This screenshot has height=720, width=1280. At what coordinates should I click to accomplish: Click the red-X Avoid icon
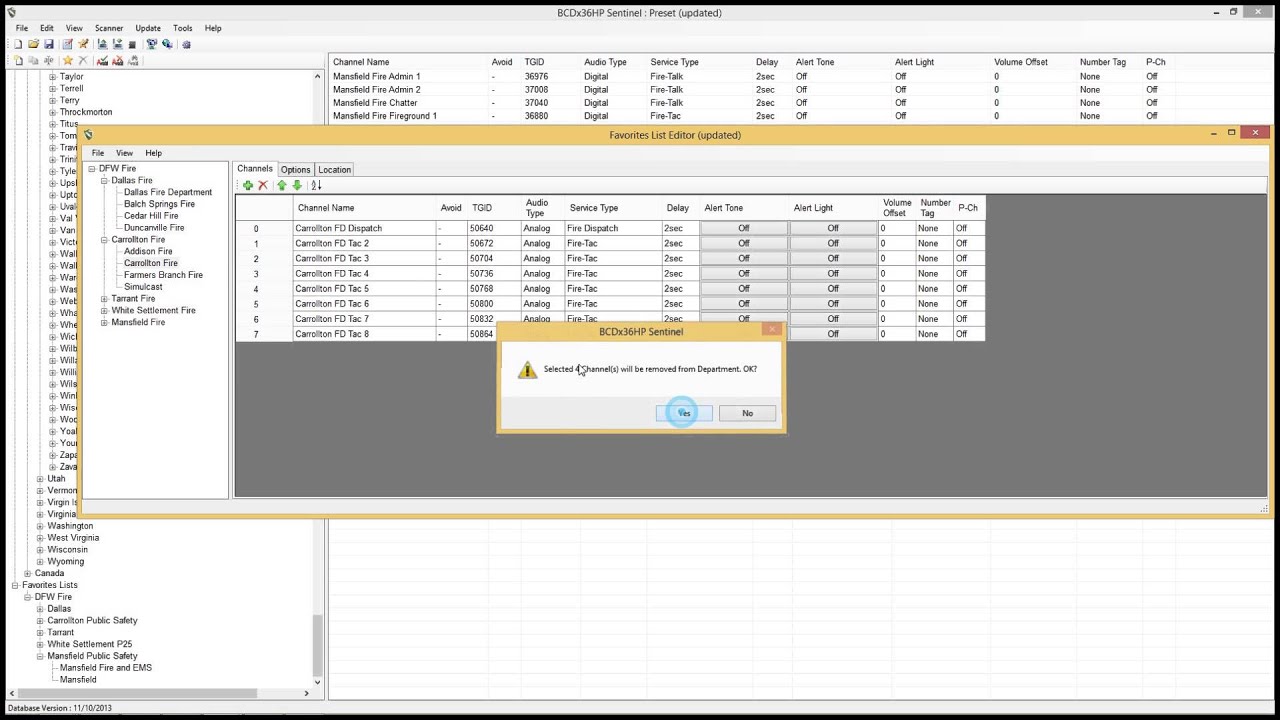click(118, 60)
